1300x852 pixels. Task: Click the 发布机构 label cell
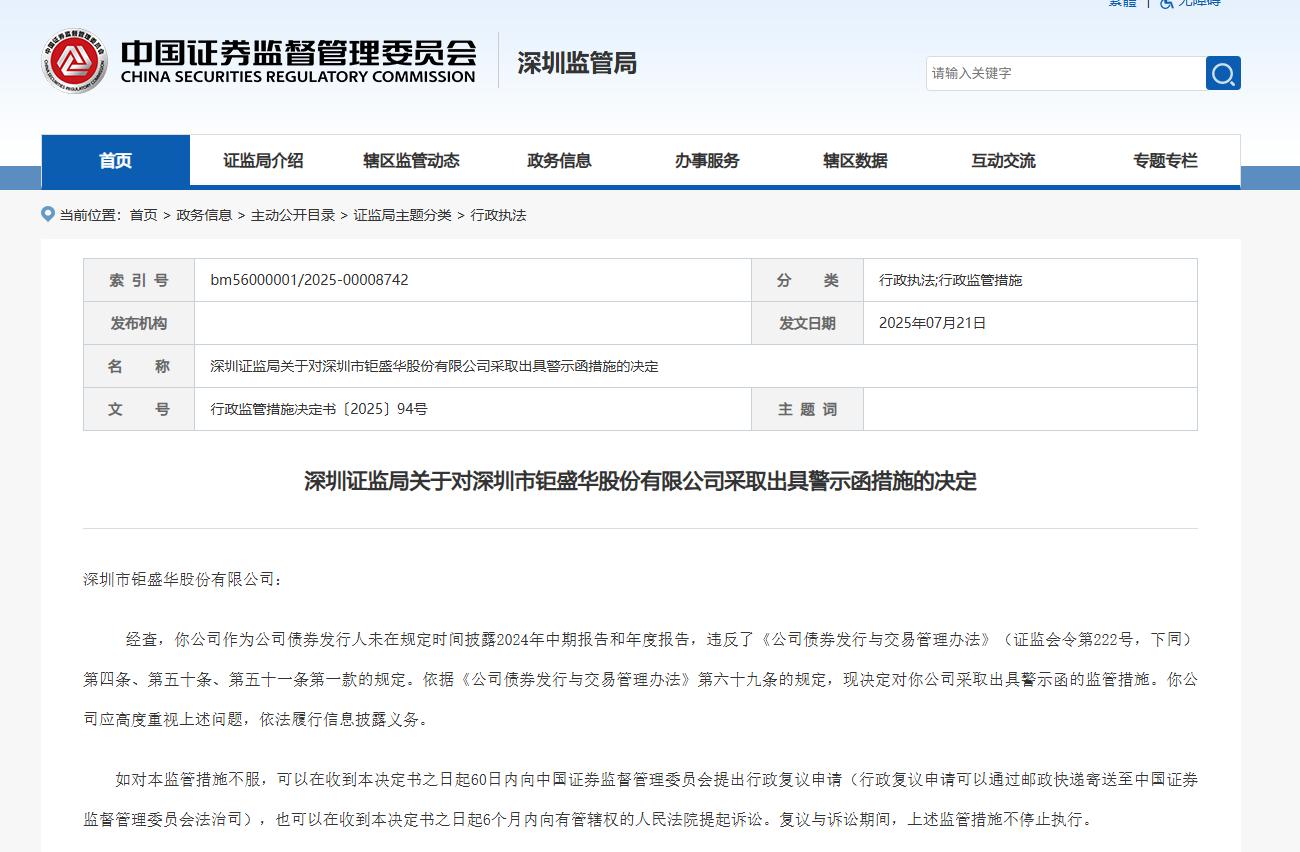pos(139,323)
